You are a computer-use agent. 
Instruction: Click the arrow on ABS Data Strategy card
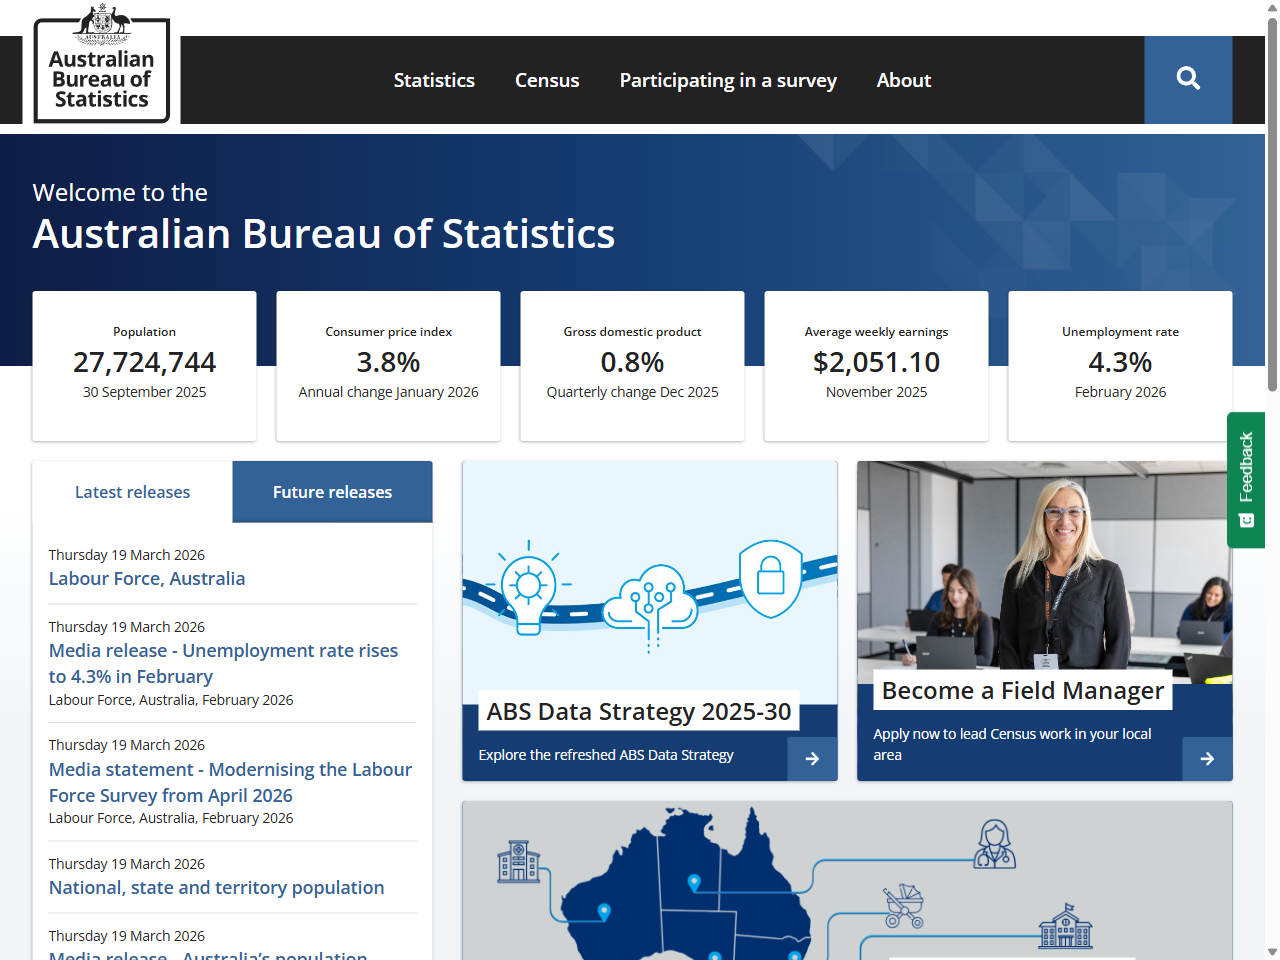pyautogui.click(x=812, y=759)
